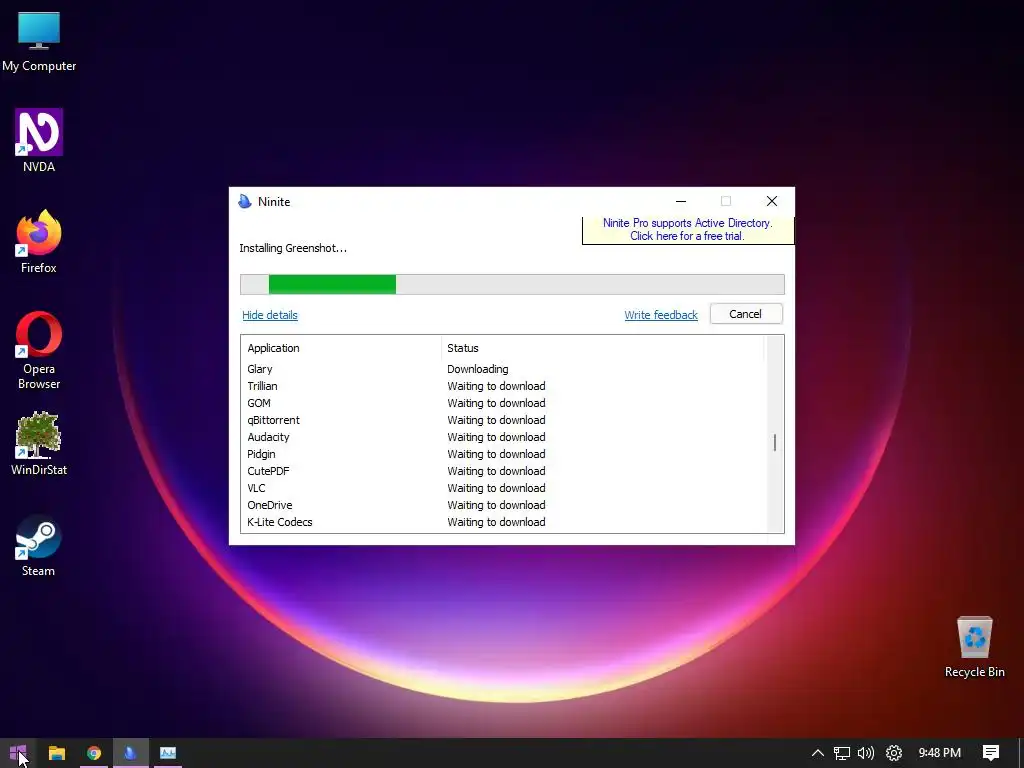Viewport: 1024px width, 768px height.
Task: Open File Explorer from the taskbar
Action: pos(57,753)
